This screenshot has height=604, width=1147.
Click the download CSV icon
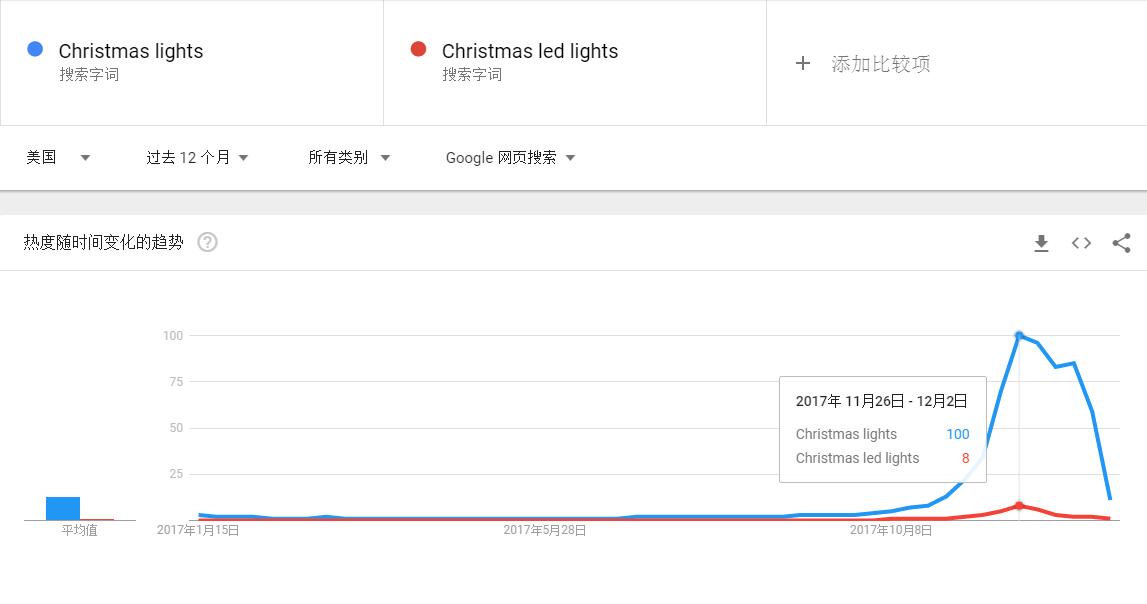pos(1041,242)
